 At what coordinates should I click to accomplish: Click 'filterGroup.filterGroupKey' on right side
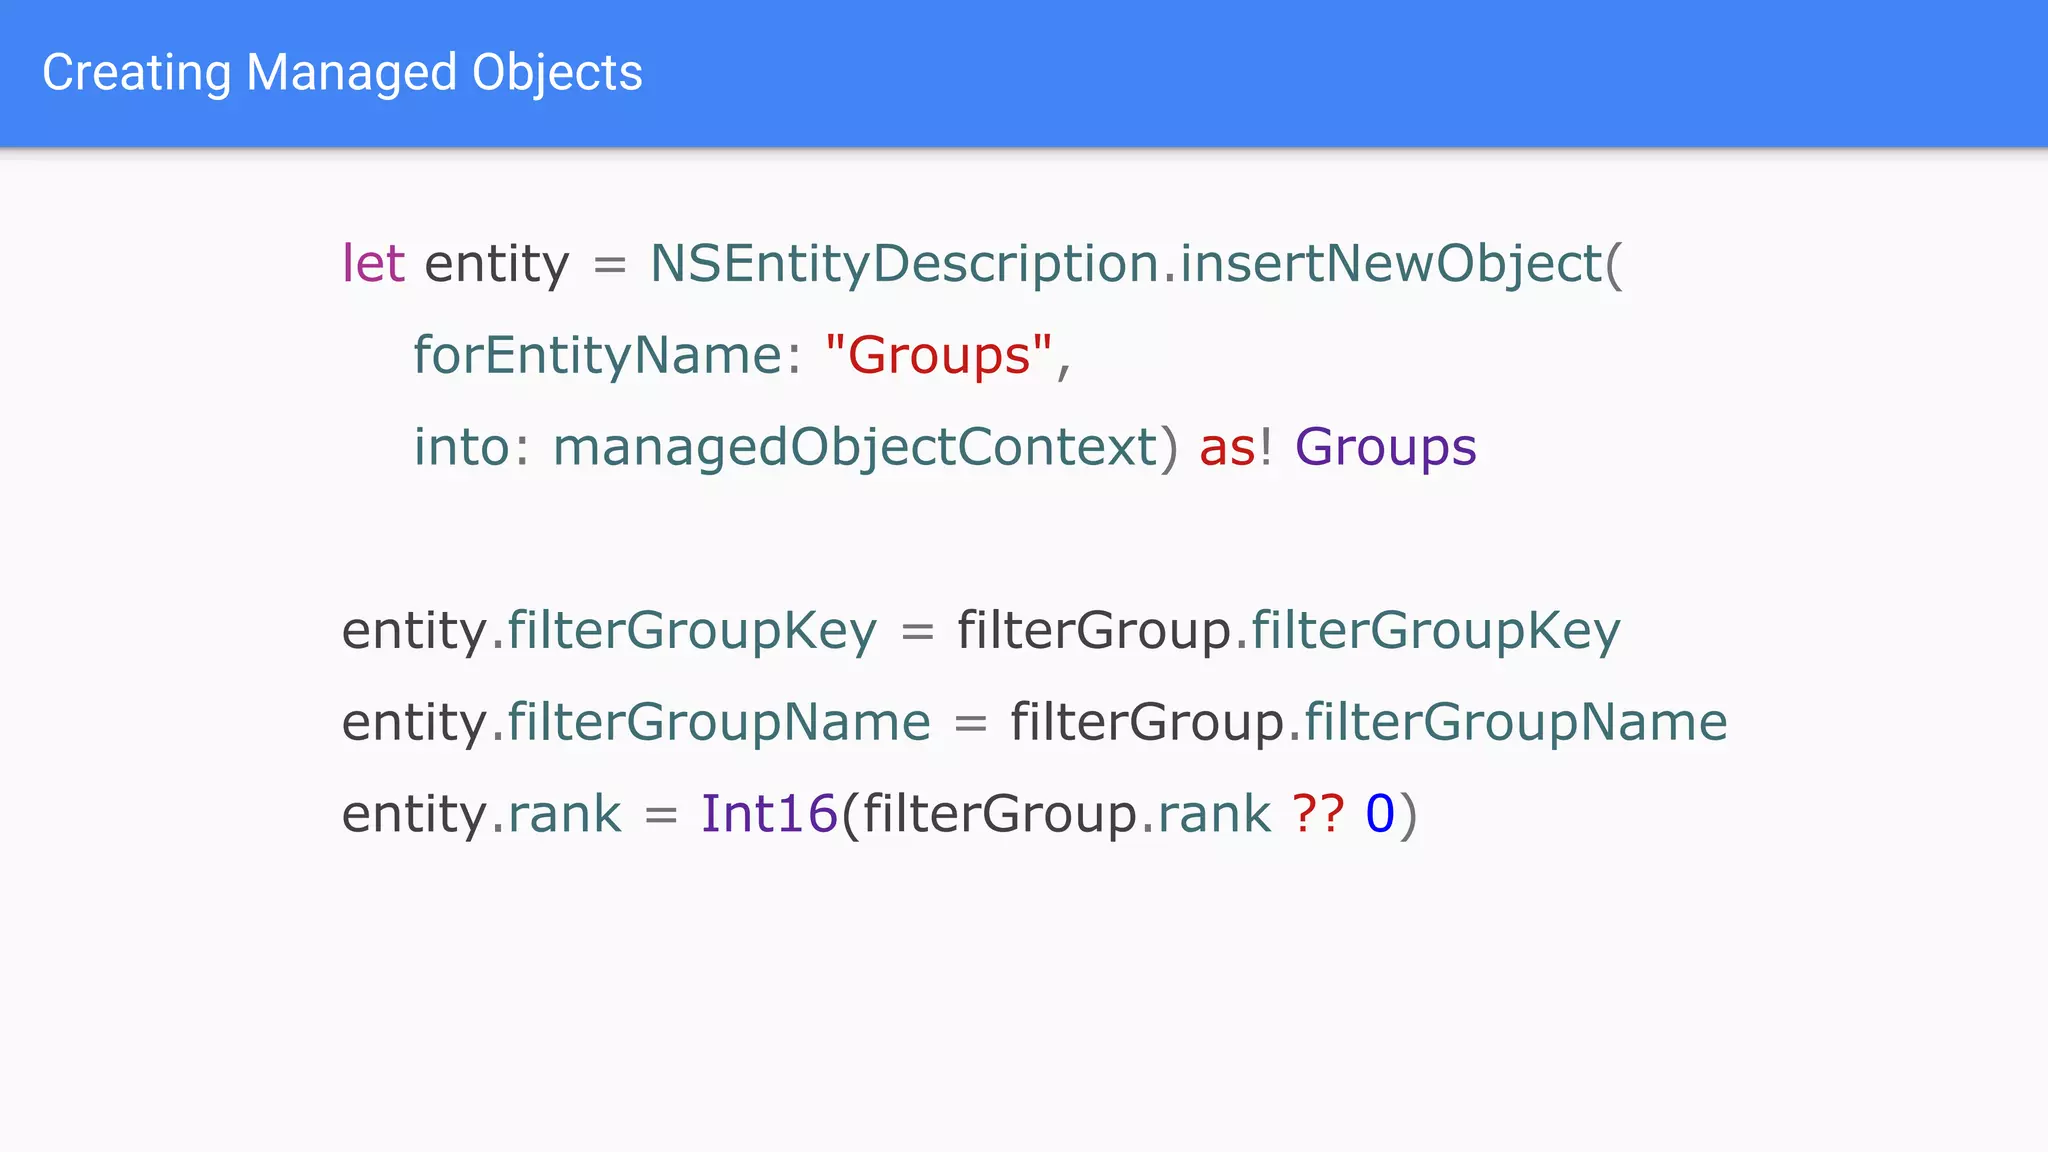pyautogui.click(x=1288, y=631)
